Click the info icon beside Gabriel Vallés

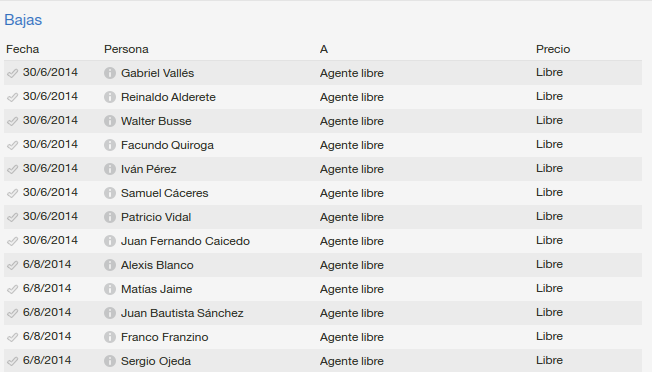pos(109,73)
